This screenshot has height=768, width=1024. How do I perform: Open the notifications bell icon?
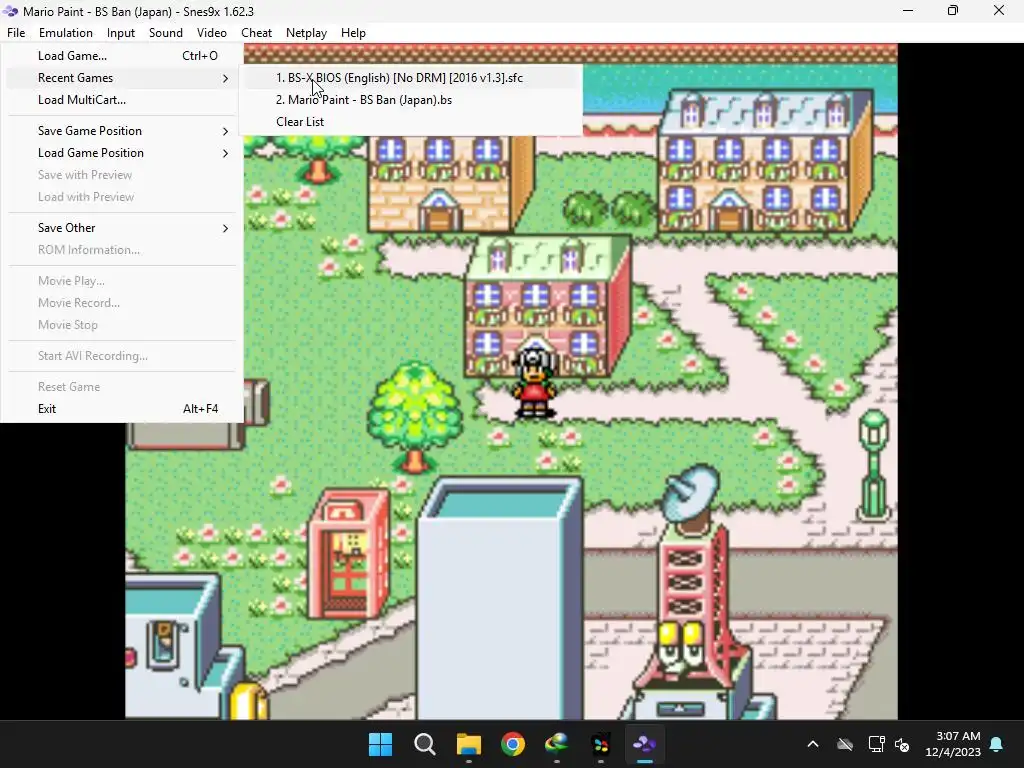tap(997, 744)
